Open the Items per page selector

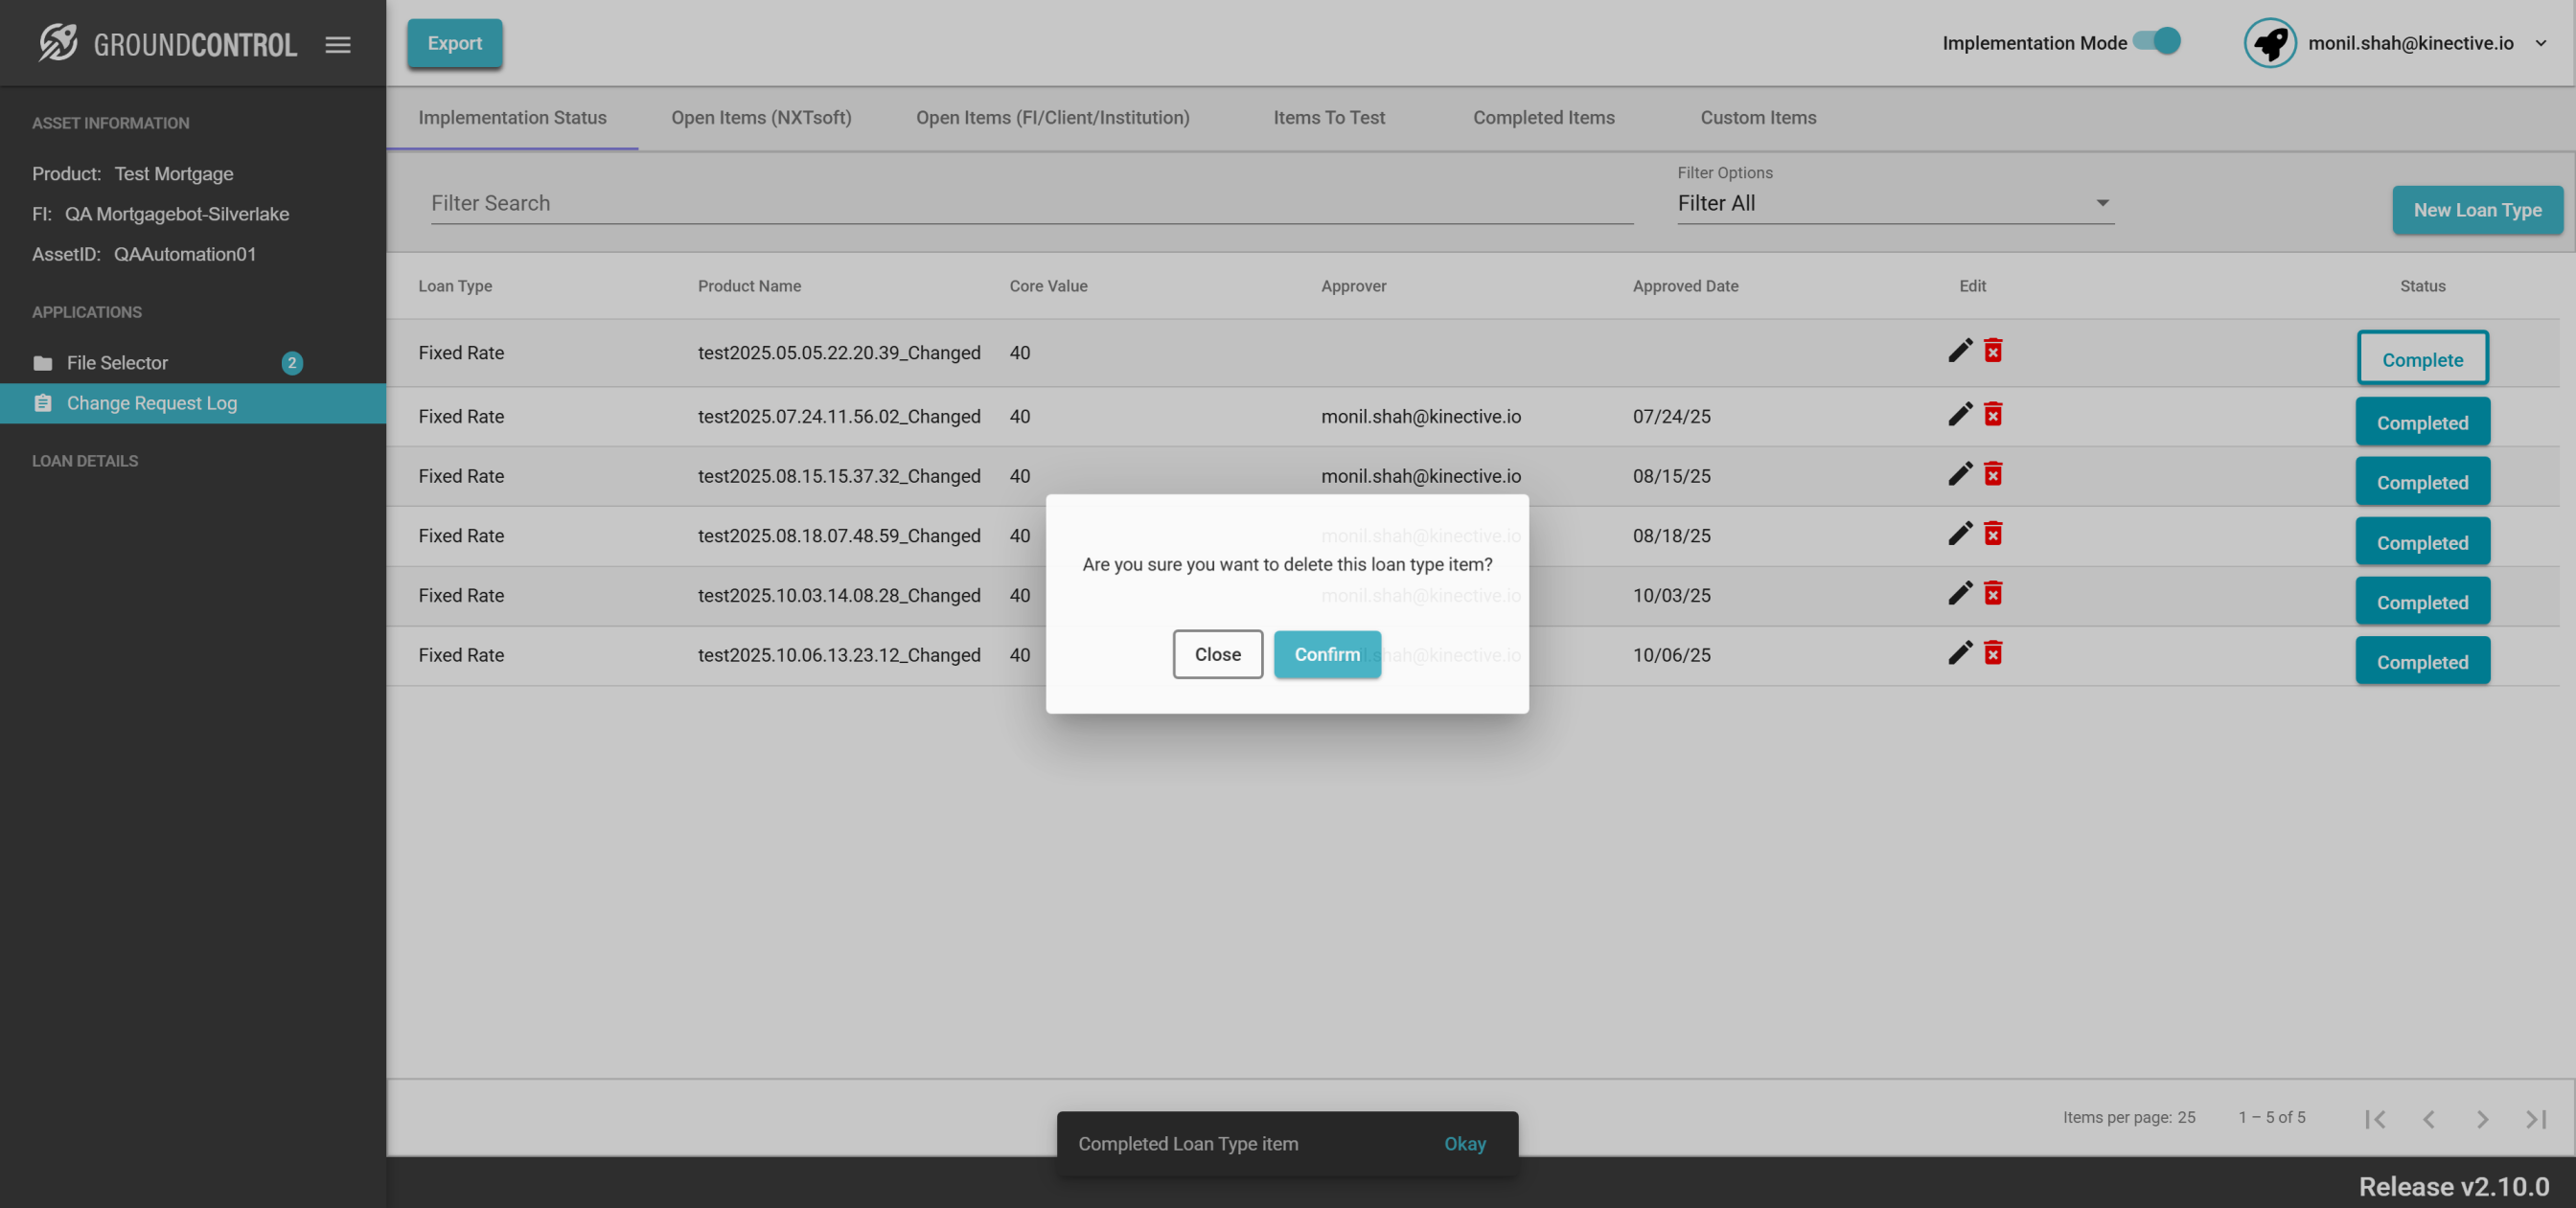click(x=2186, y=1117)
